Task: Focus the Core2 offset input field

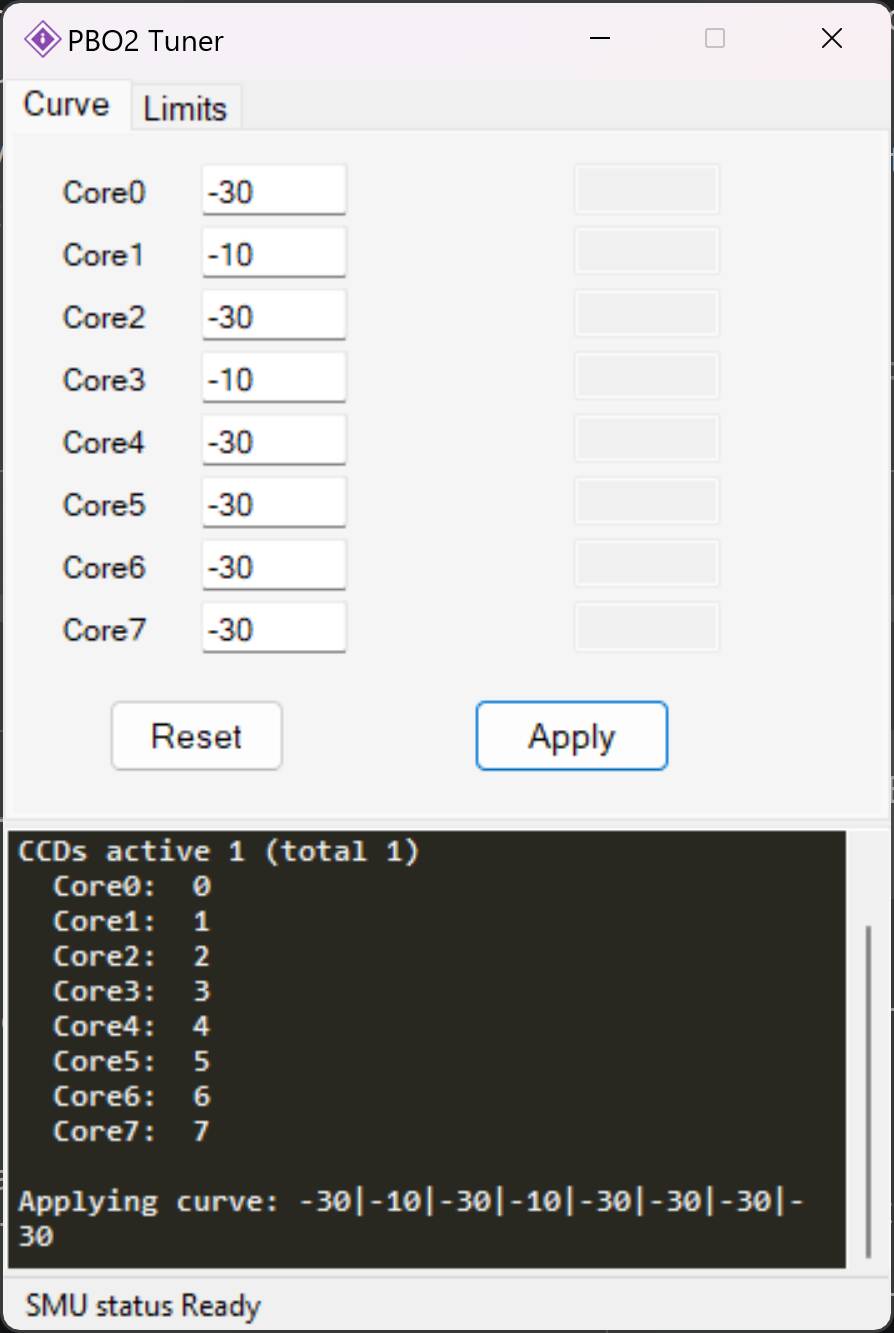Action: (274, 315)
